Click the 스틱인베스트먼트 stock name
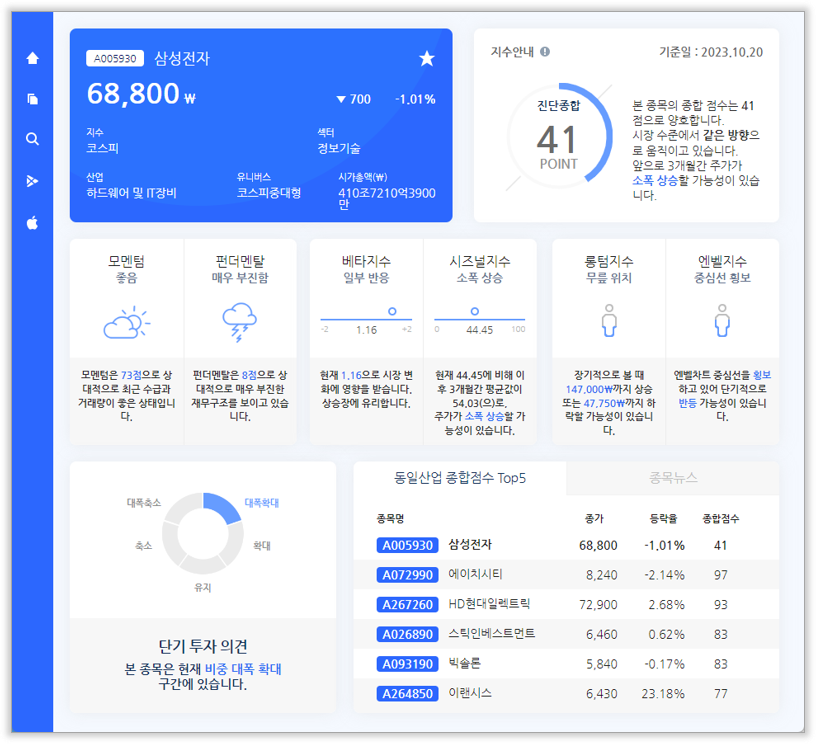 [x=492, y=634]
